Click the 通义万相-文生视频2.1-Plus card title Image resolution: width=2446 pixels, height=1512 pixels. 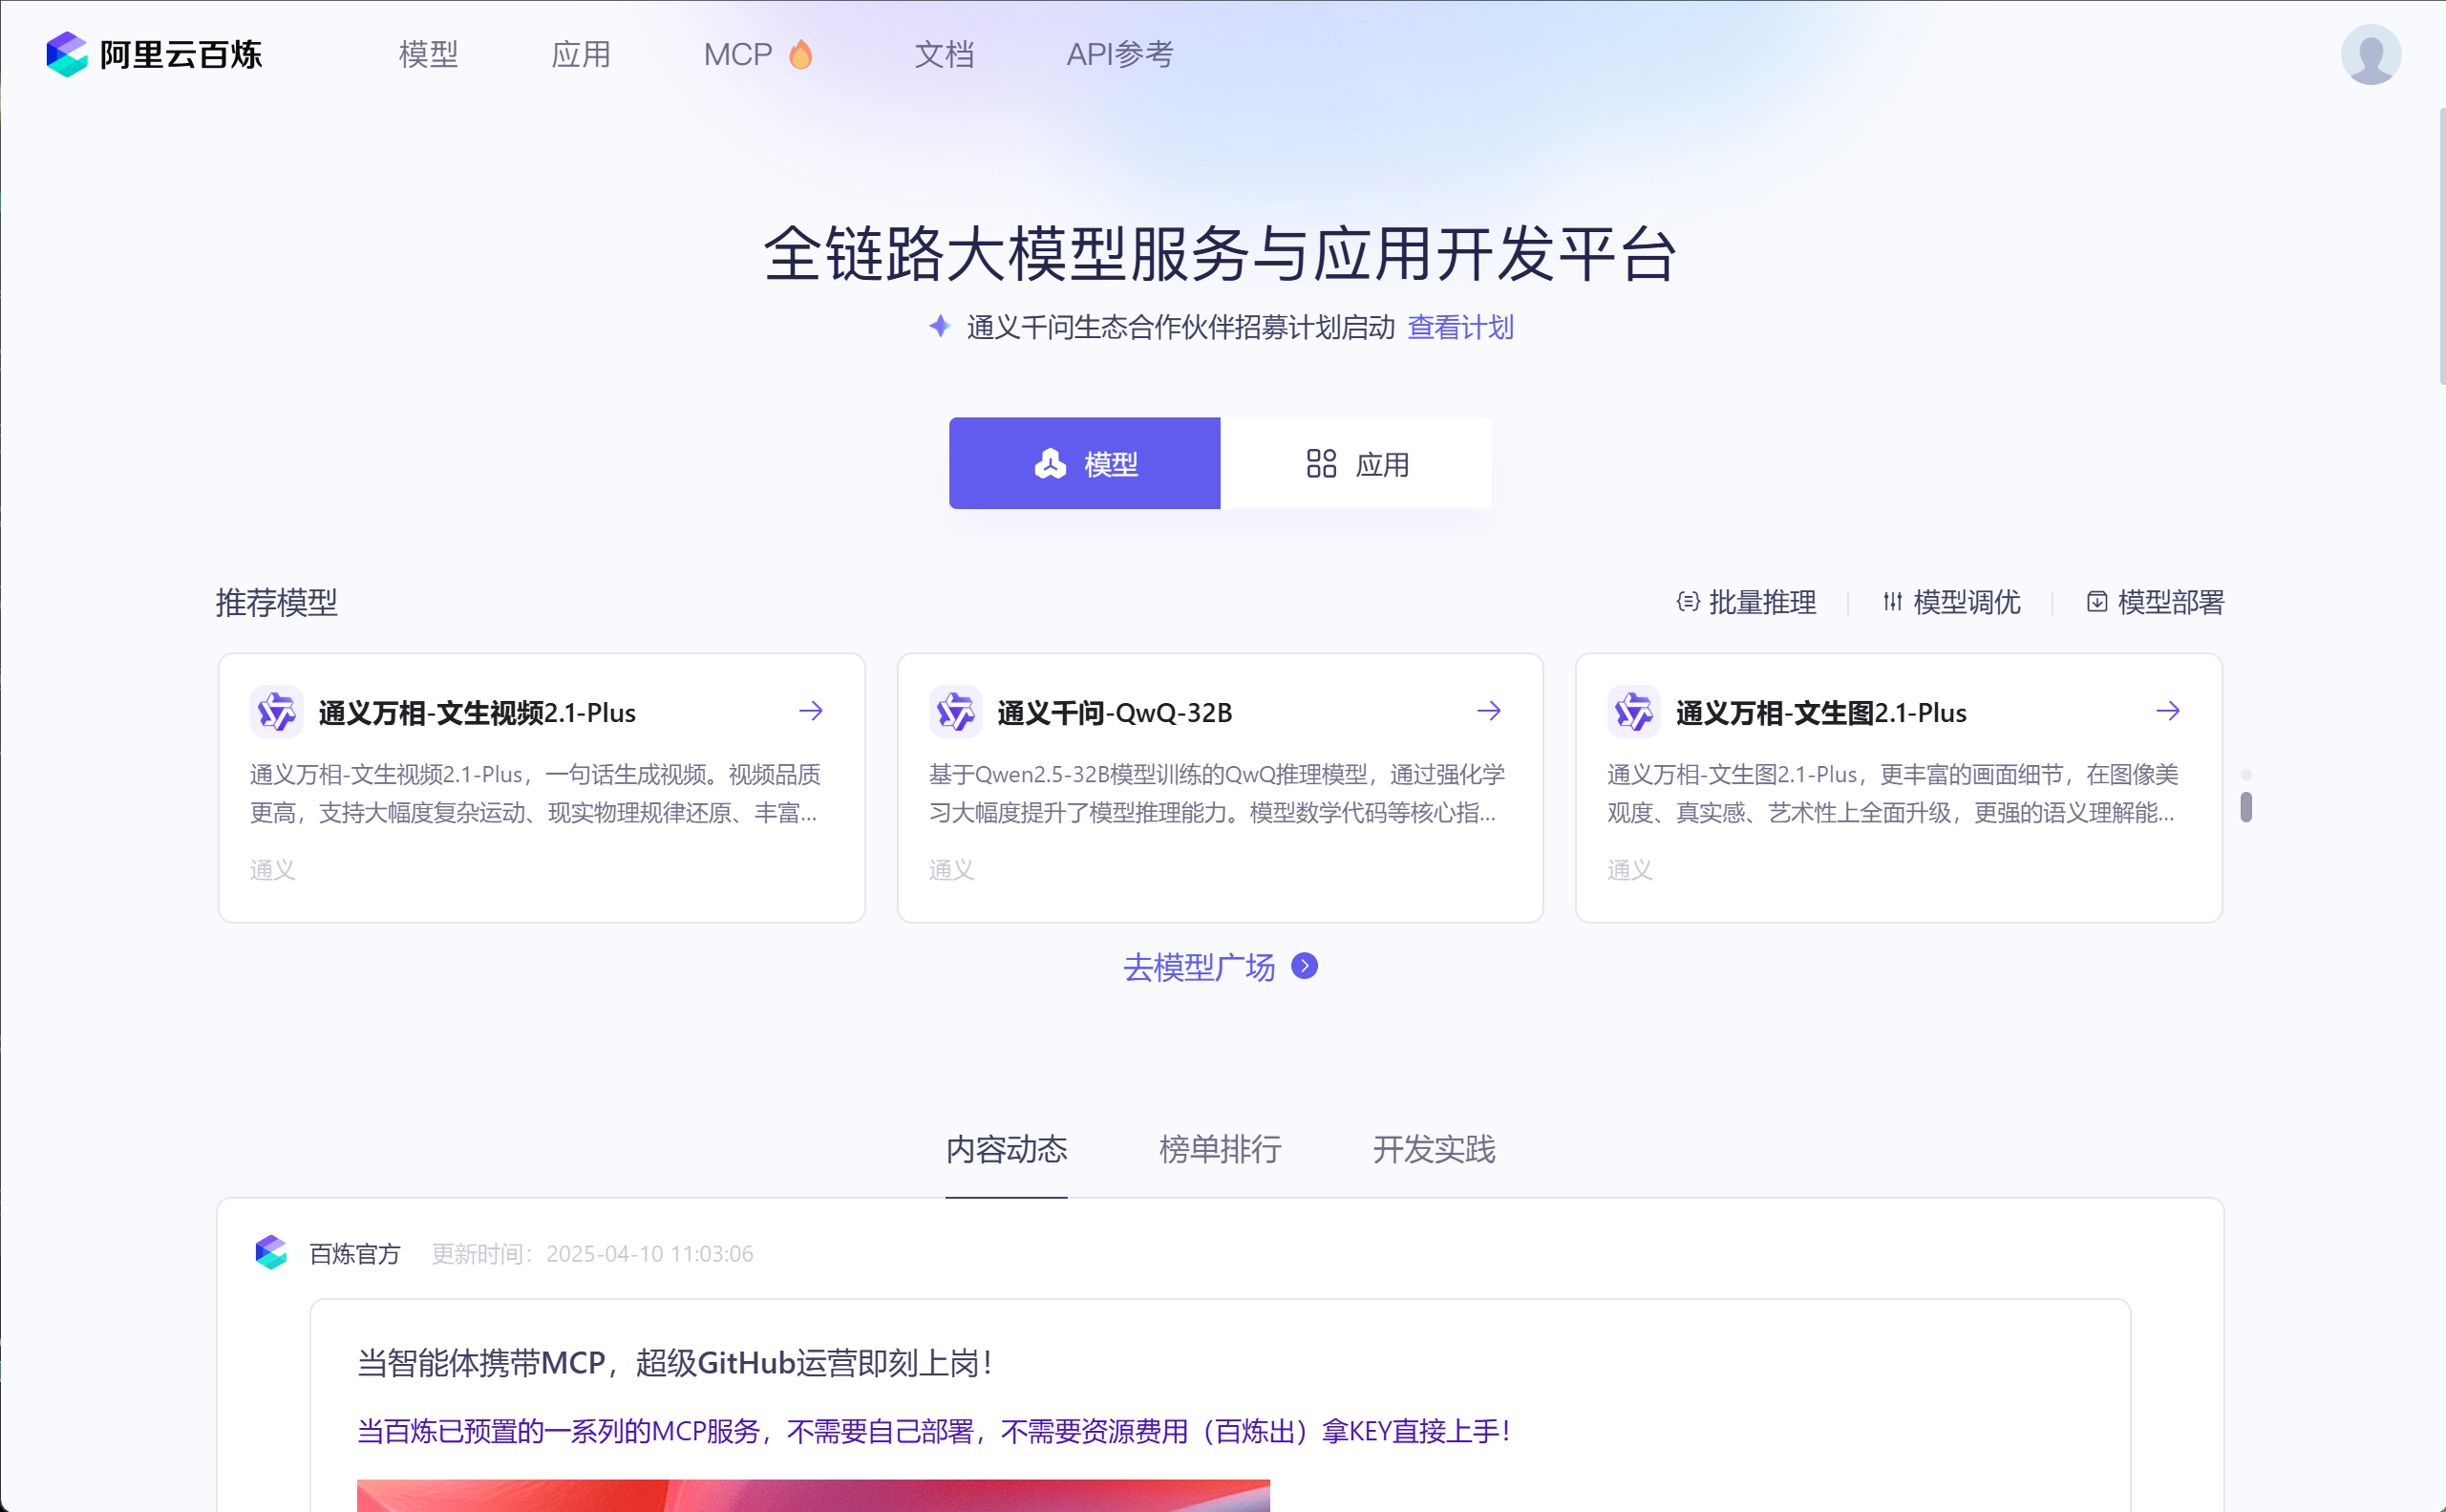[x=477, y=713]
